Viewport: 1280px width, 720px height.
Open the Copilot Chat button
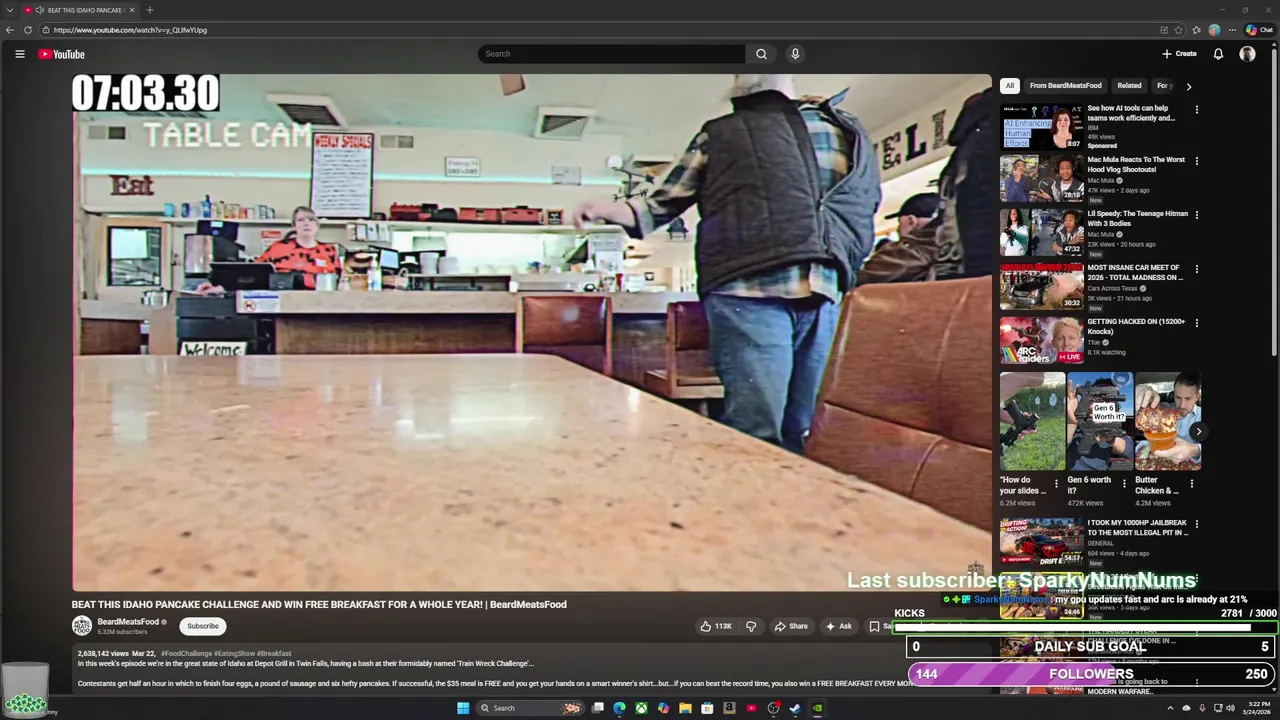pos(1259,30)
